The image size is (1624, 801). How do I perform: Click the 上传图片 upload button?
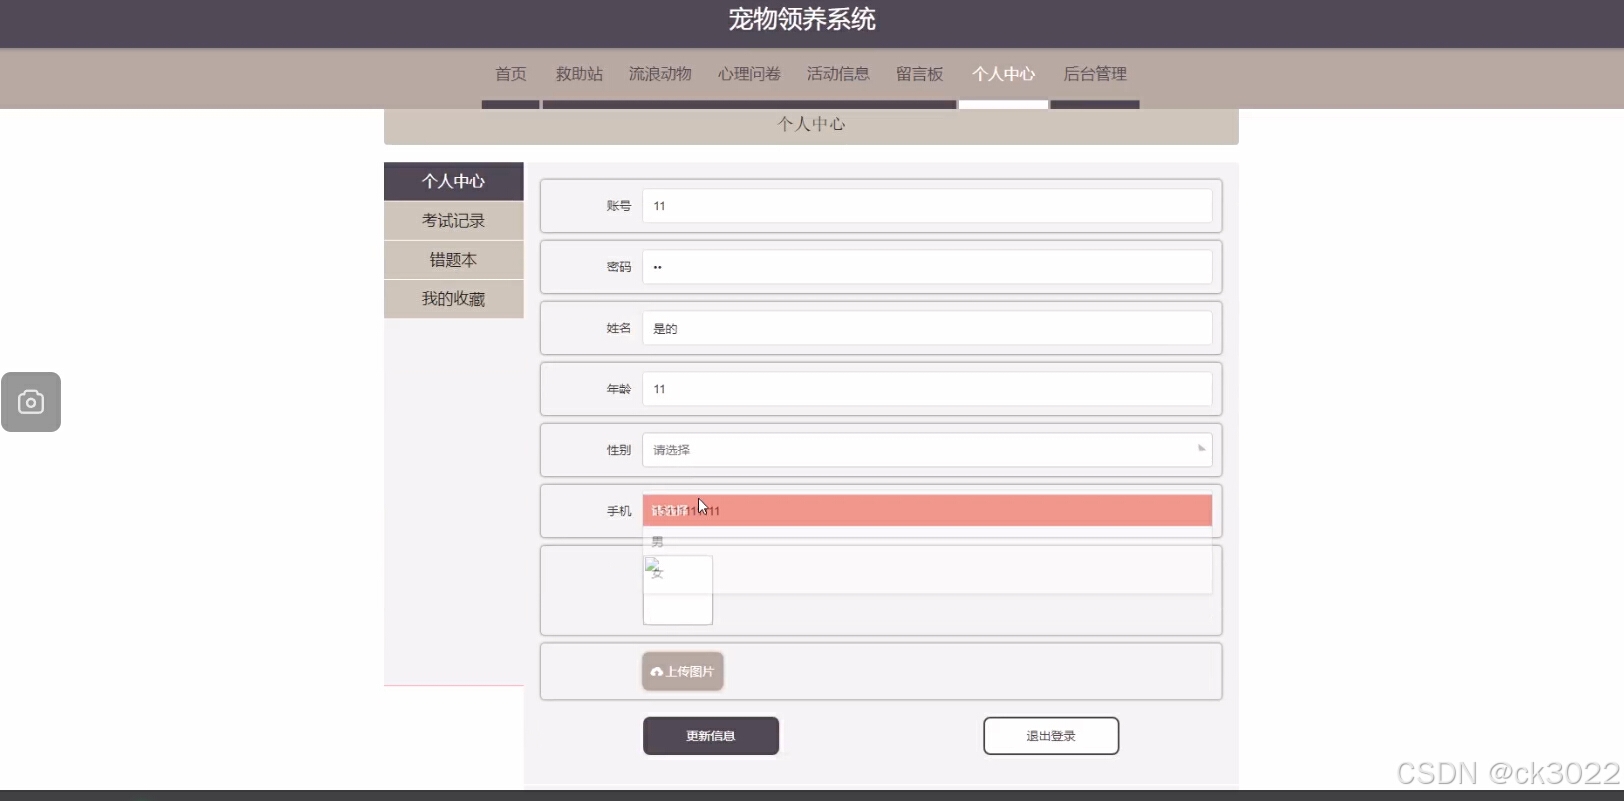click(x=683, y=672)
